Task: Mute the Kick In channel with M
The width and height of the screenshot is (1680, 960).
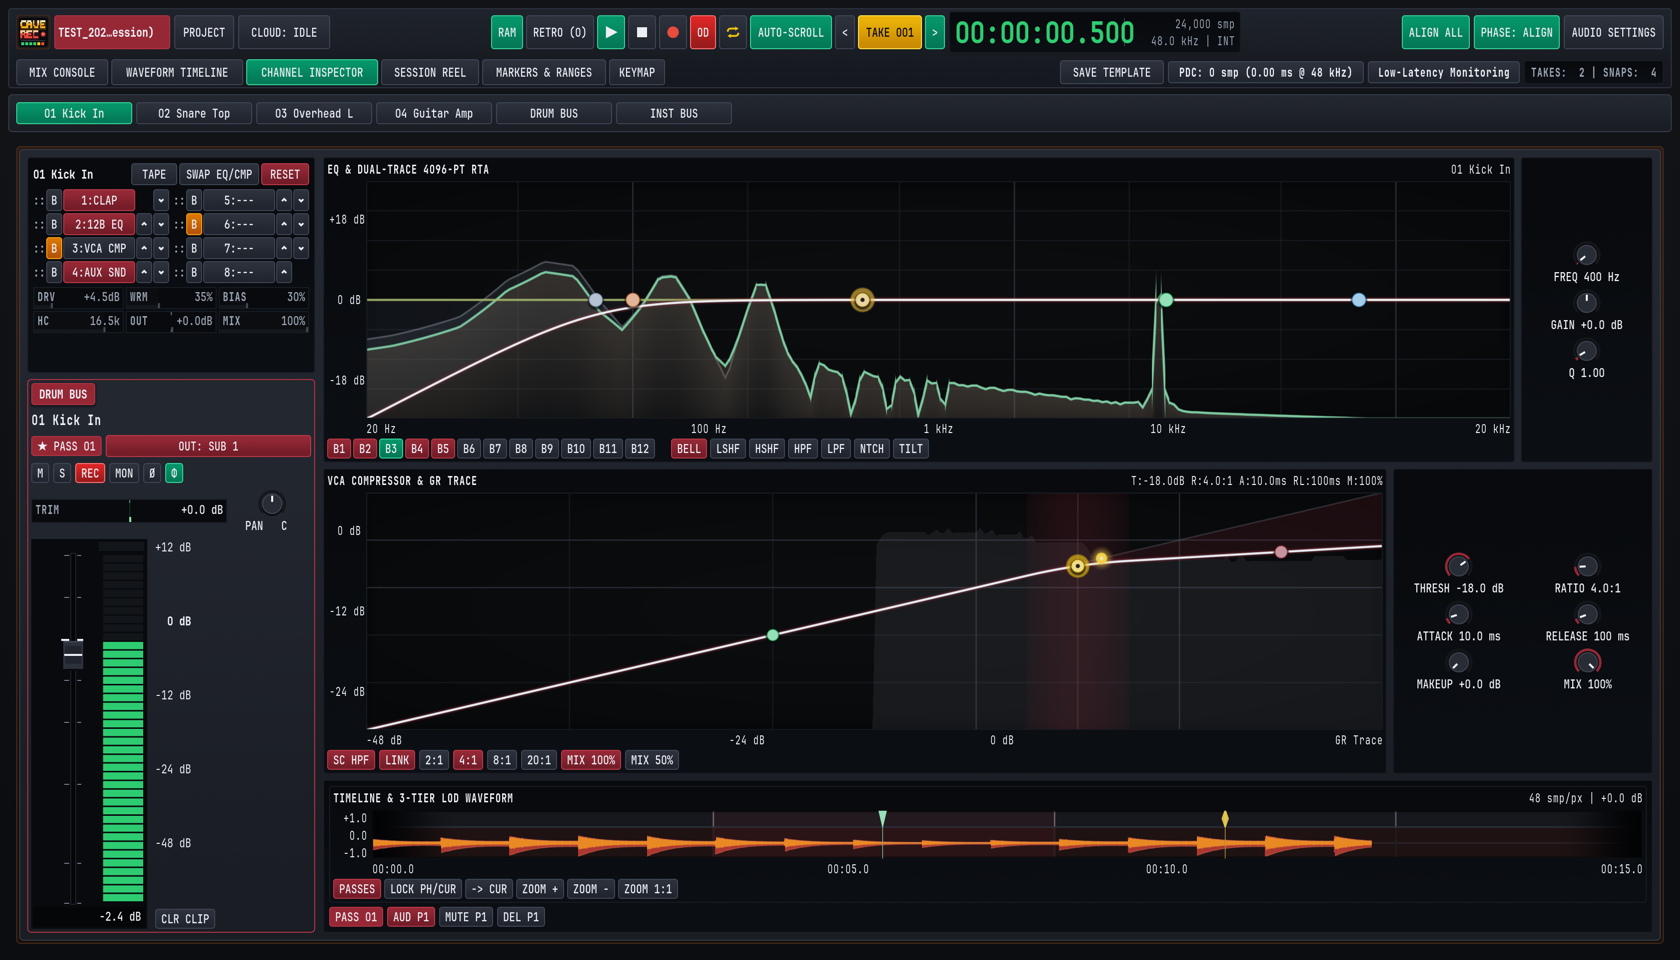Action: pyautogui.click(x=40, y=473)
